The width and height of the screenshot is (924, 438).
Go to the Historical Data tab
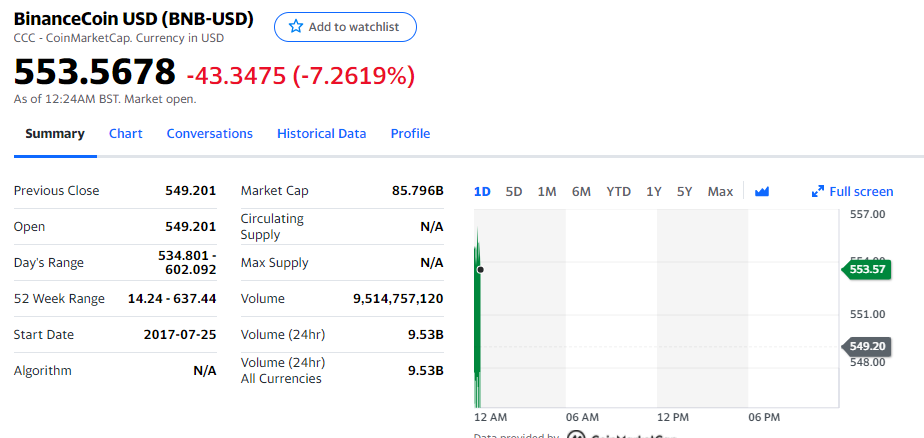click(x=322, y=134)
